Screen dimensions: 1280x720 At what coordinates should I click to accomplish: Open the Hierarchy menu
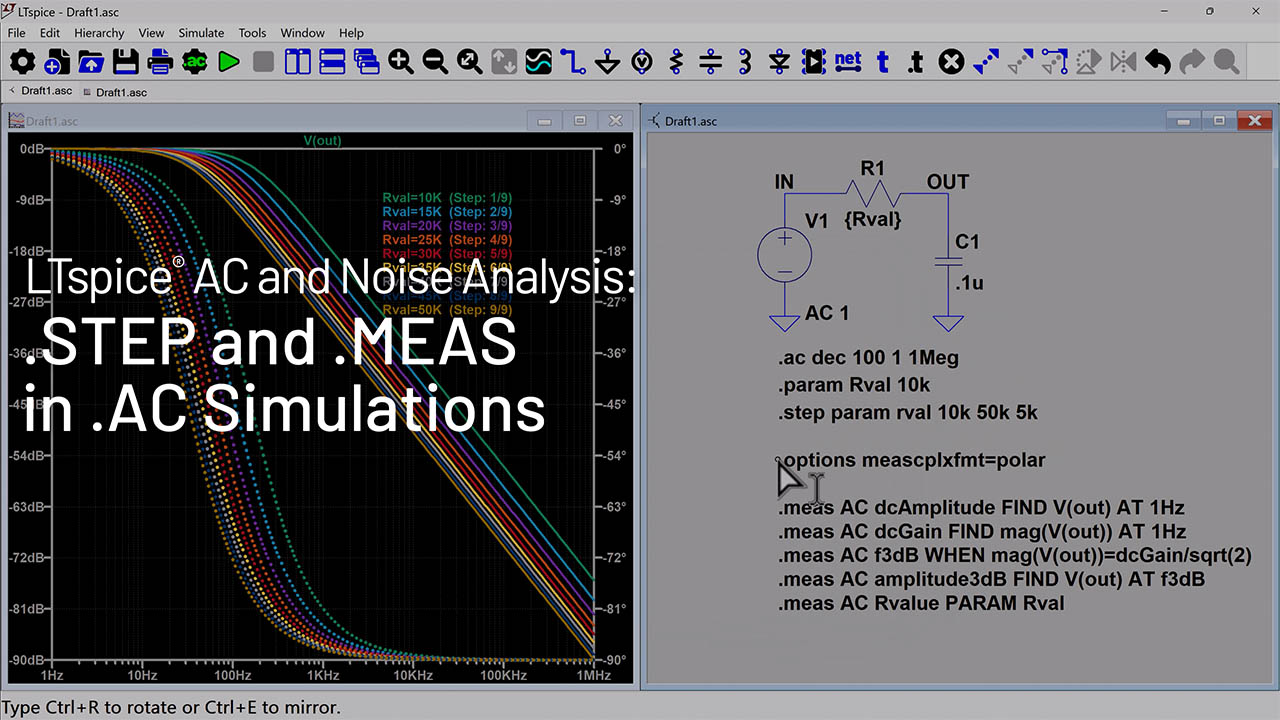click(x=99, y=33)
